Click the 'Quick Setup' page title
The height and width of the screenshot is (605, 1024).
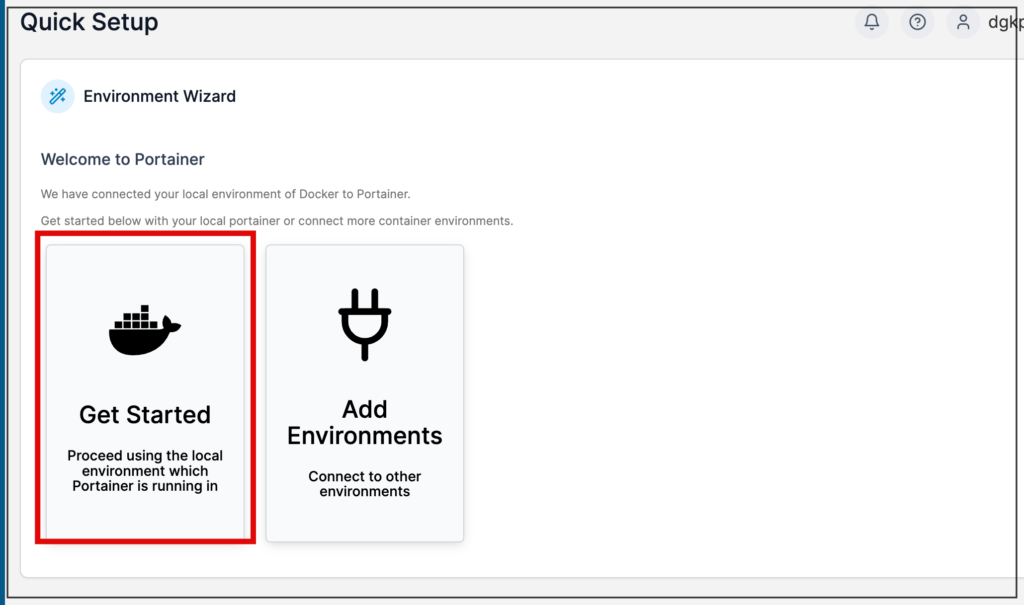pos(89,22)
